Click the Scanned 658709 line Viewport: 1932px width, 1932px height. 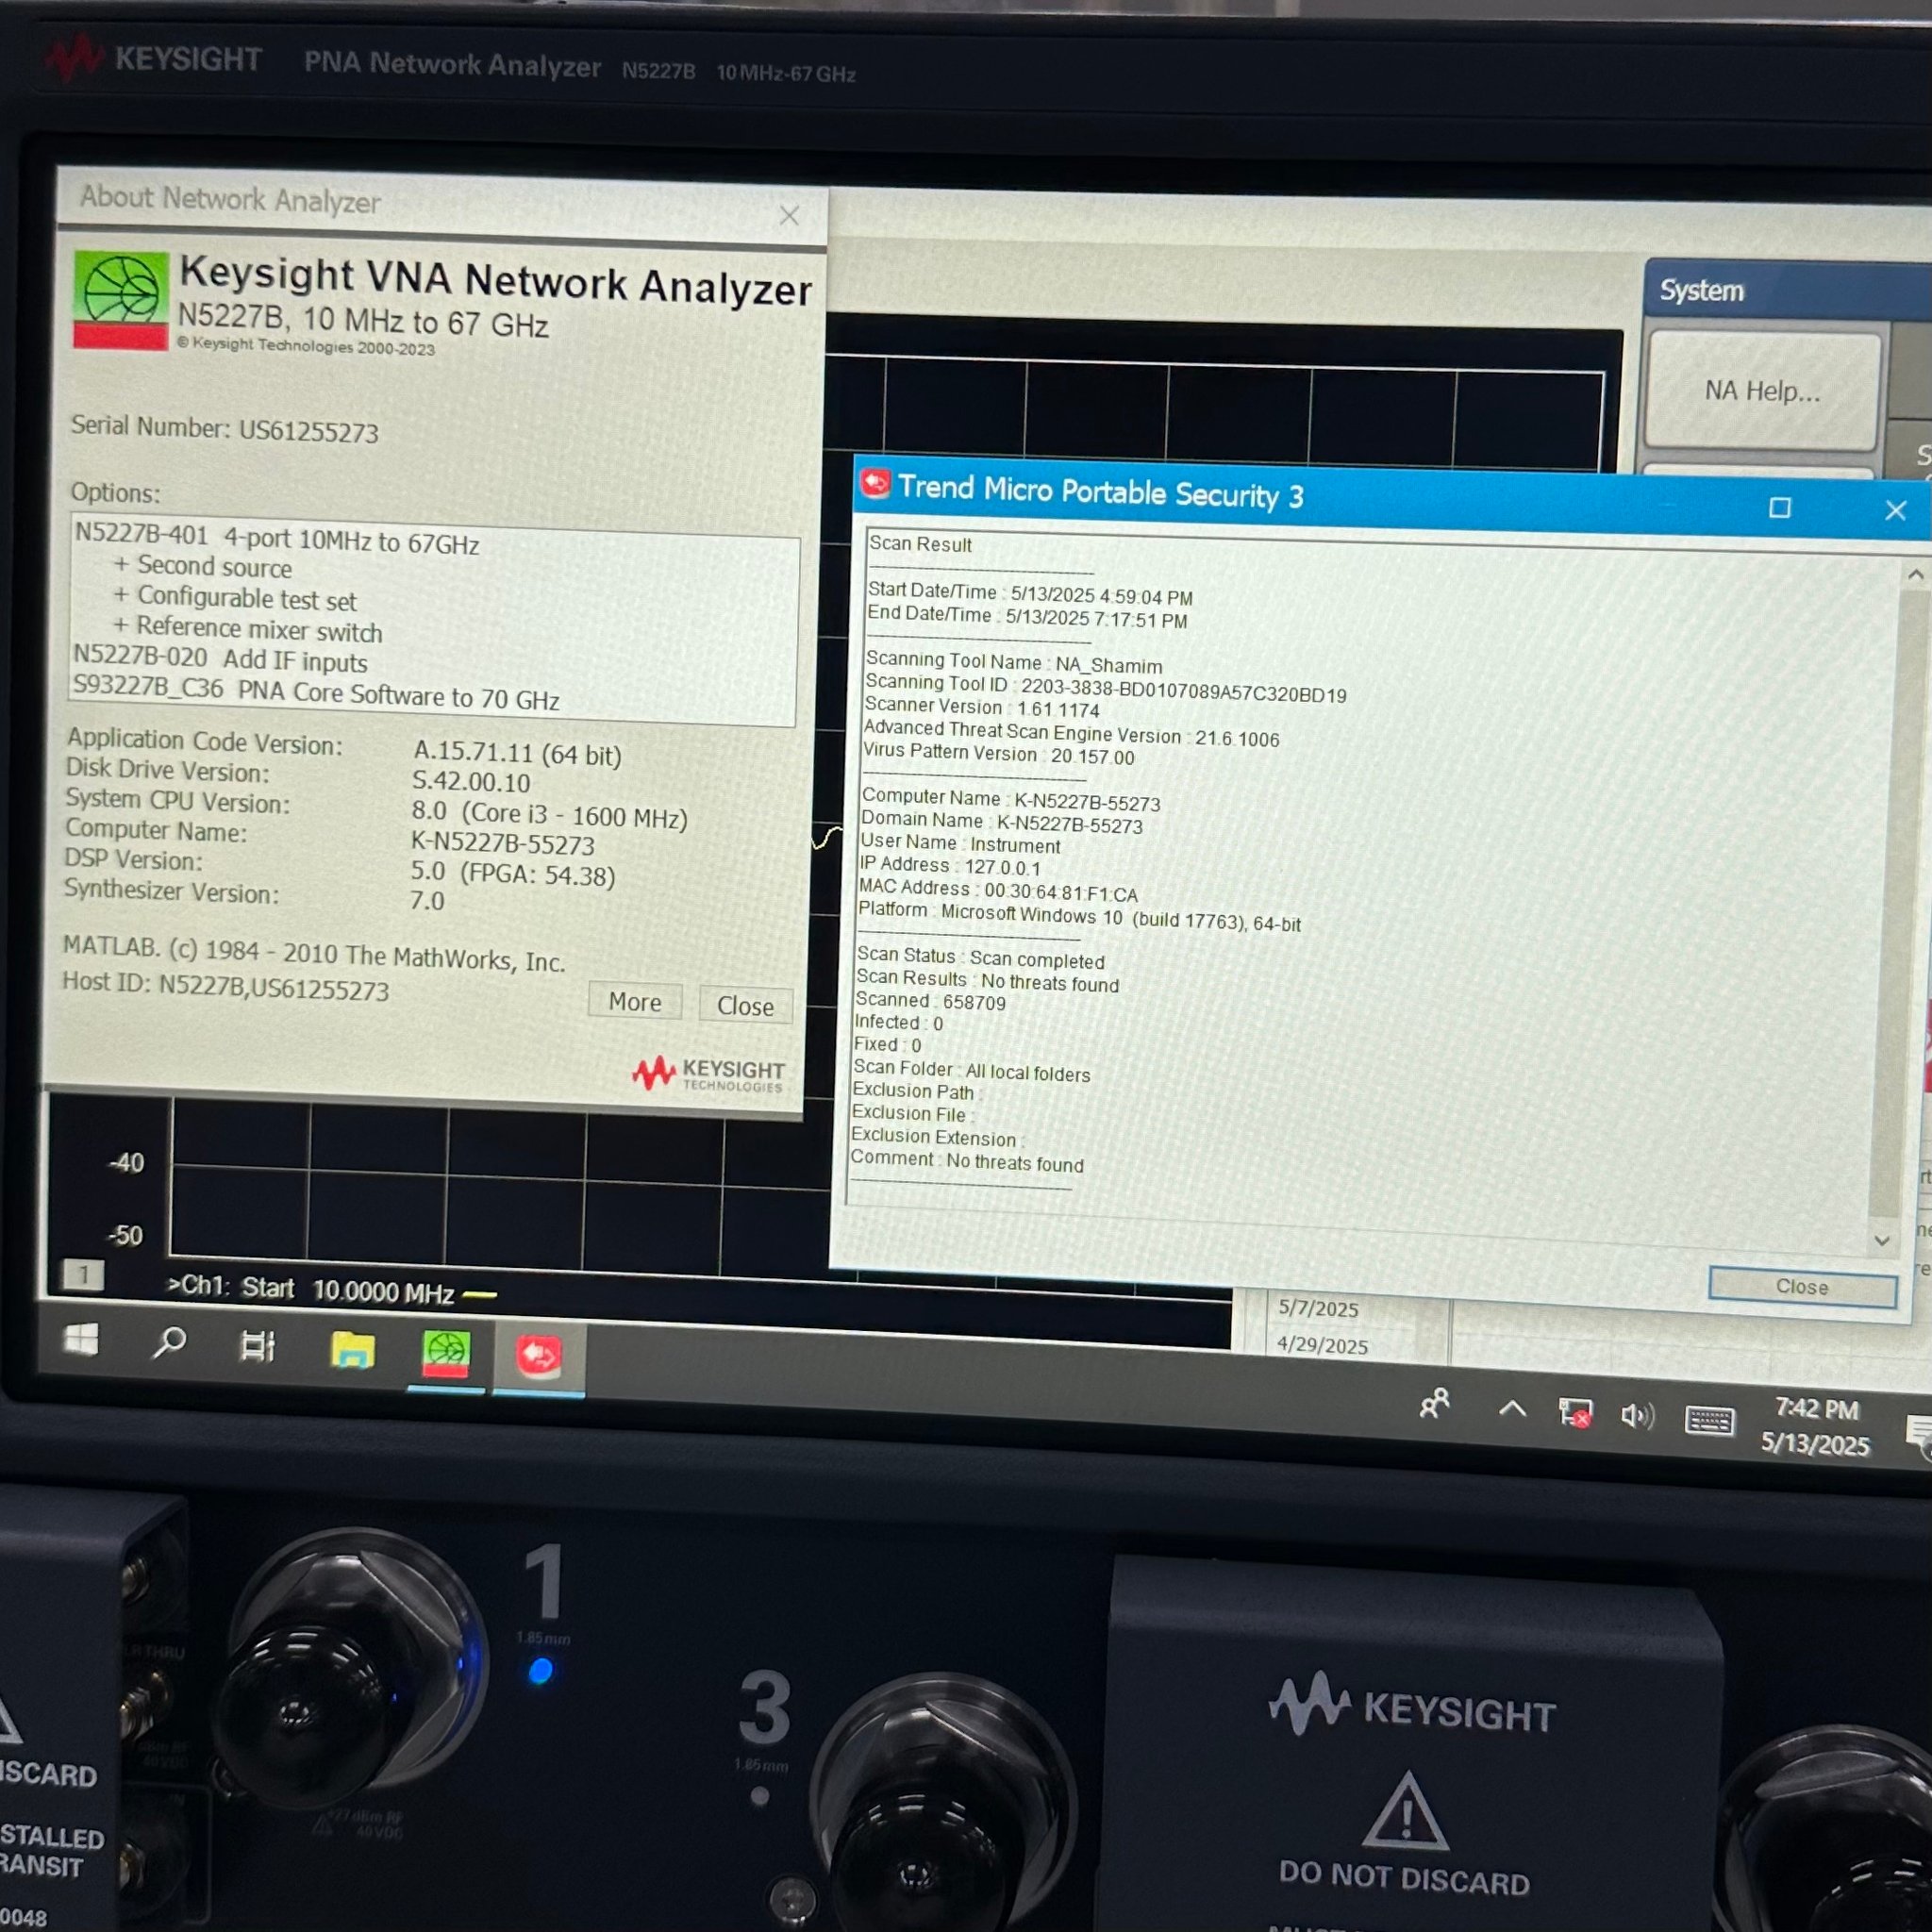pos(930,1001)
